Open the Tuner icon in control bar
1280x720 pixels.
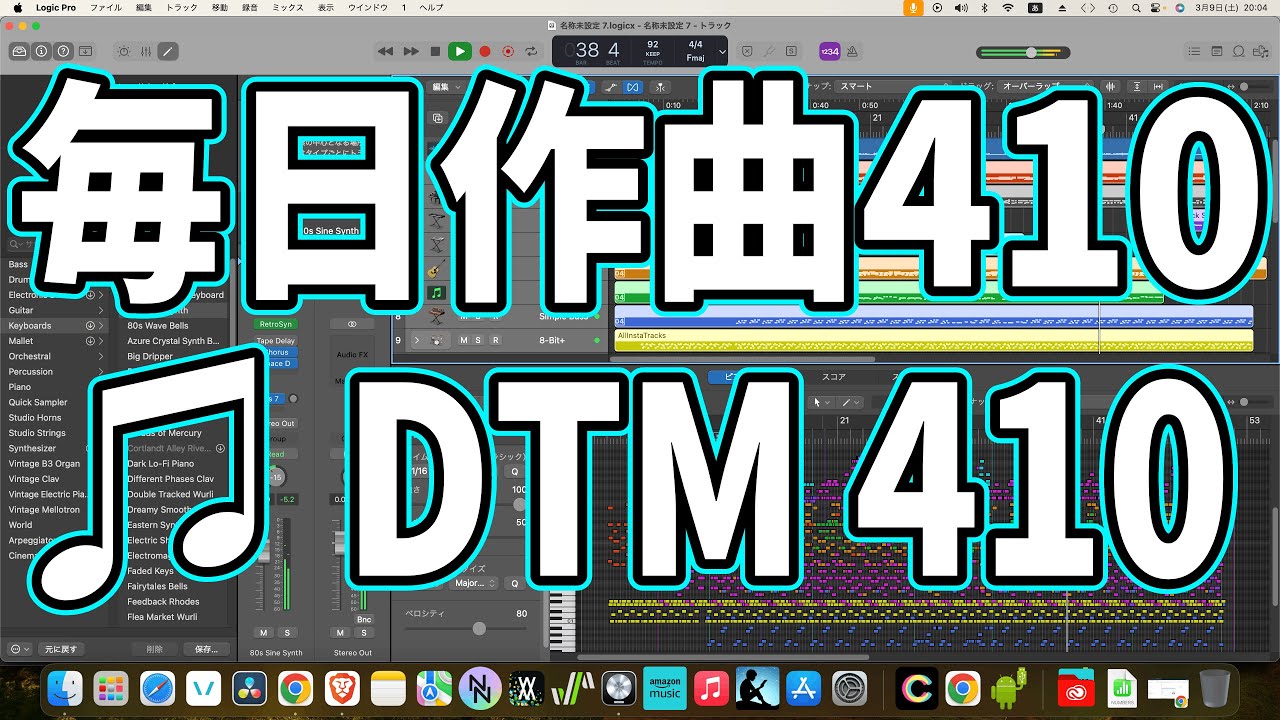[768, 51]
